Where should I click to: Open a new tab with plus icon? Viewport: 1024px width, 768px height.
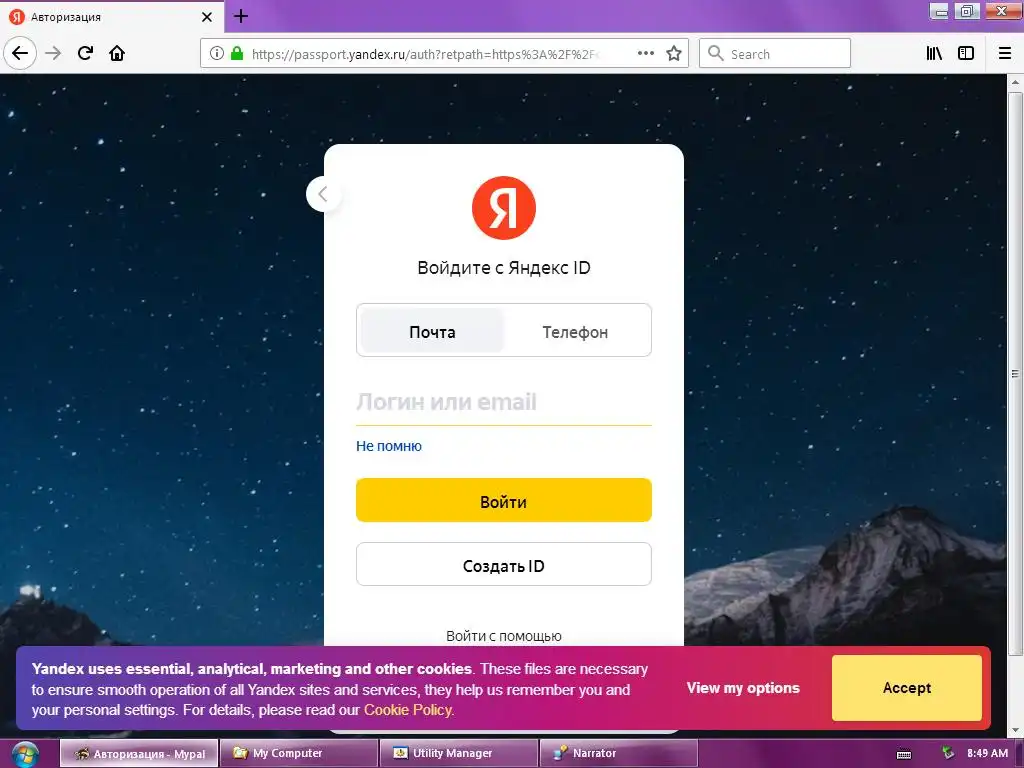(x=241, y=16)
